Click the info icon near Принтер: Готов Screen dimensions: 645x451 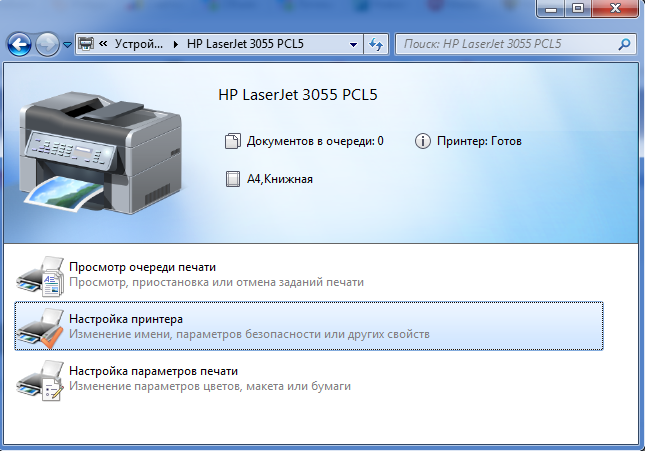(422, 141)
